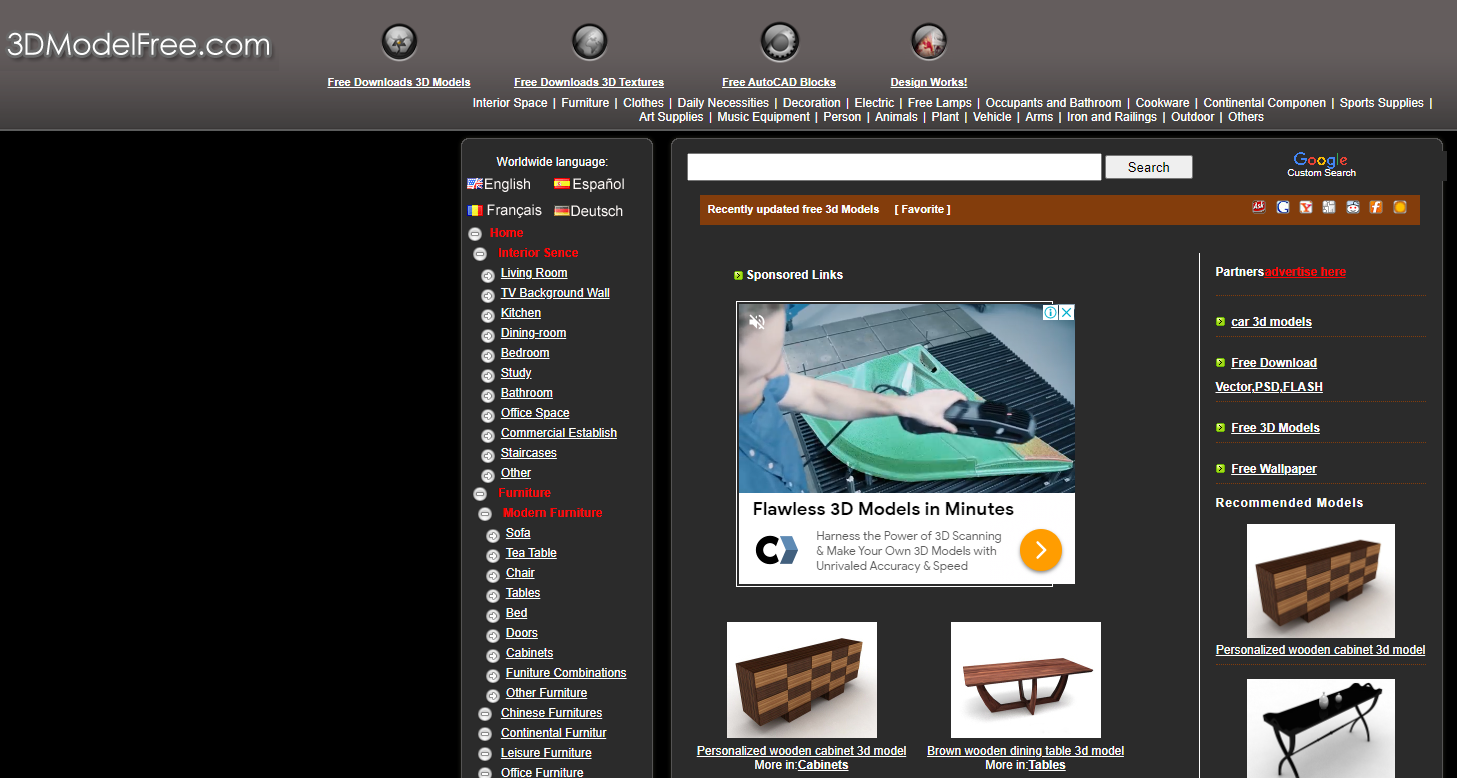1457x778 pixels.
Task: Click the [ Favorite ] link
Action: click(x=922, y=209)
